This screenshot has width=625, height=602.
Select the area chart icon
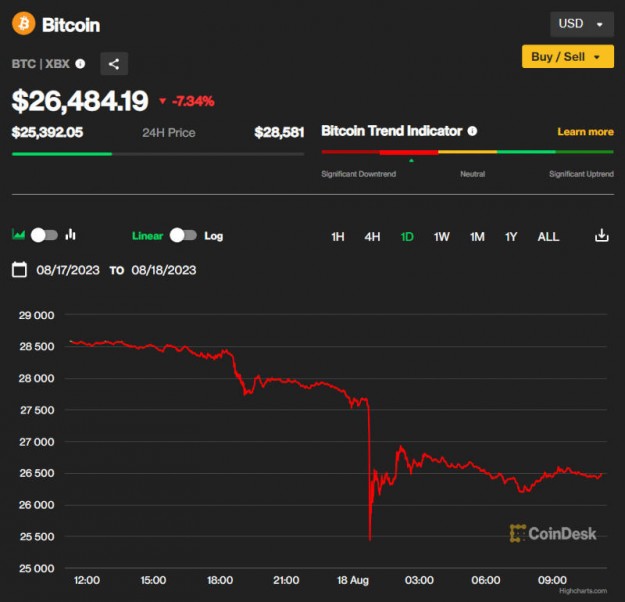[x=18, y=235]
